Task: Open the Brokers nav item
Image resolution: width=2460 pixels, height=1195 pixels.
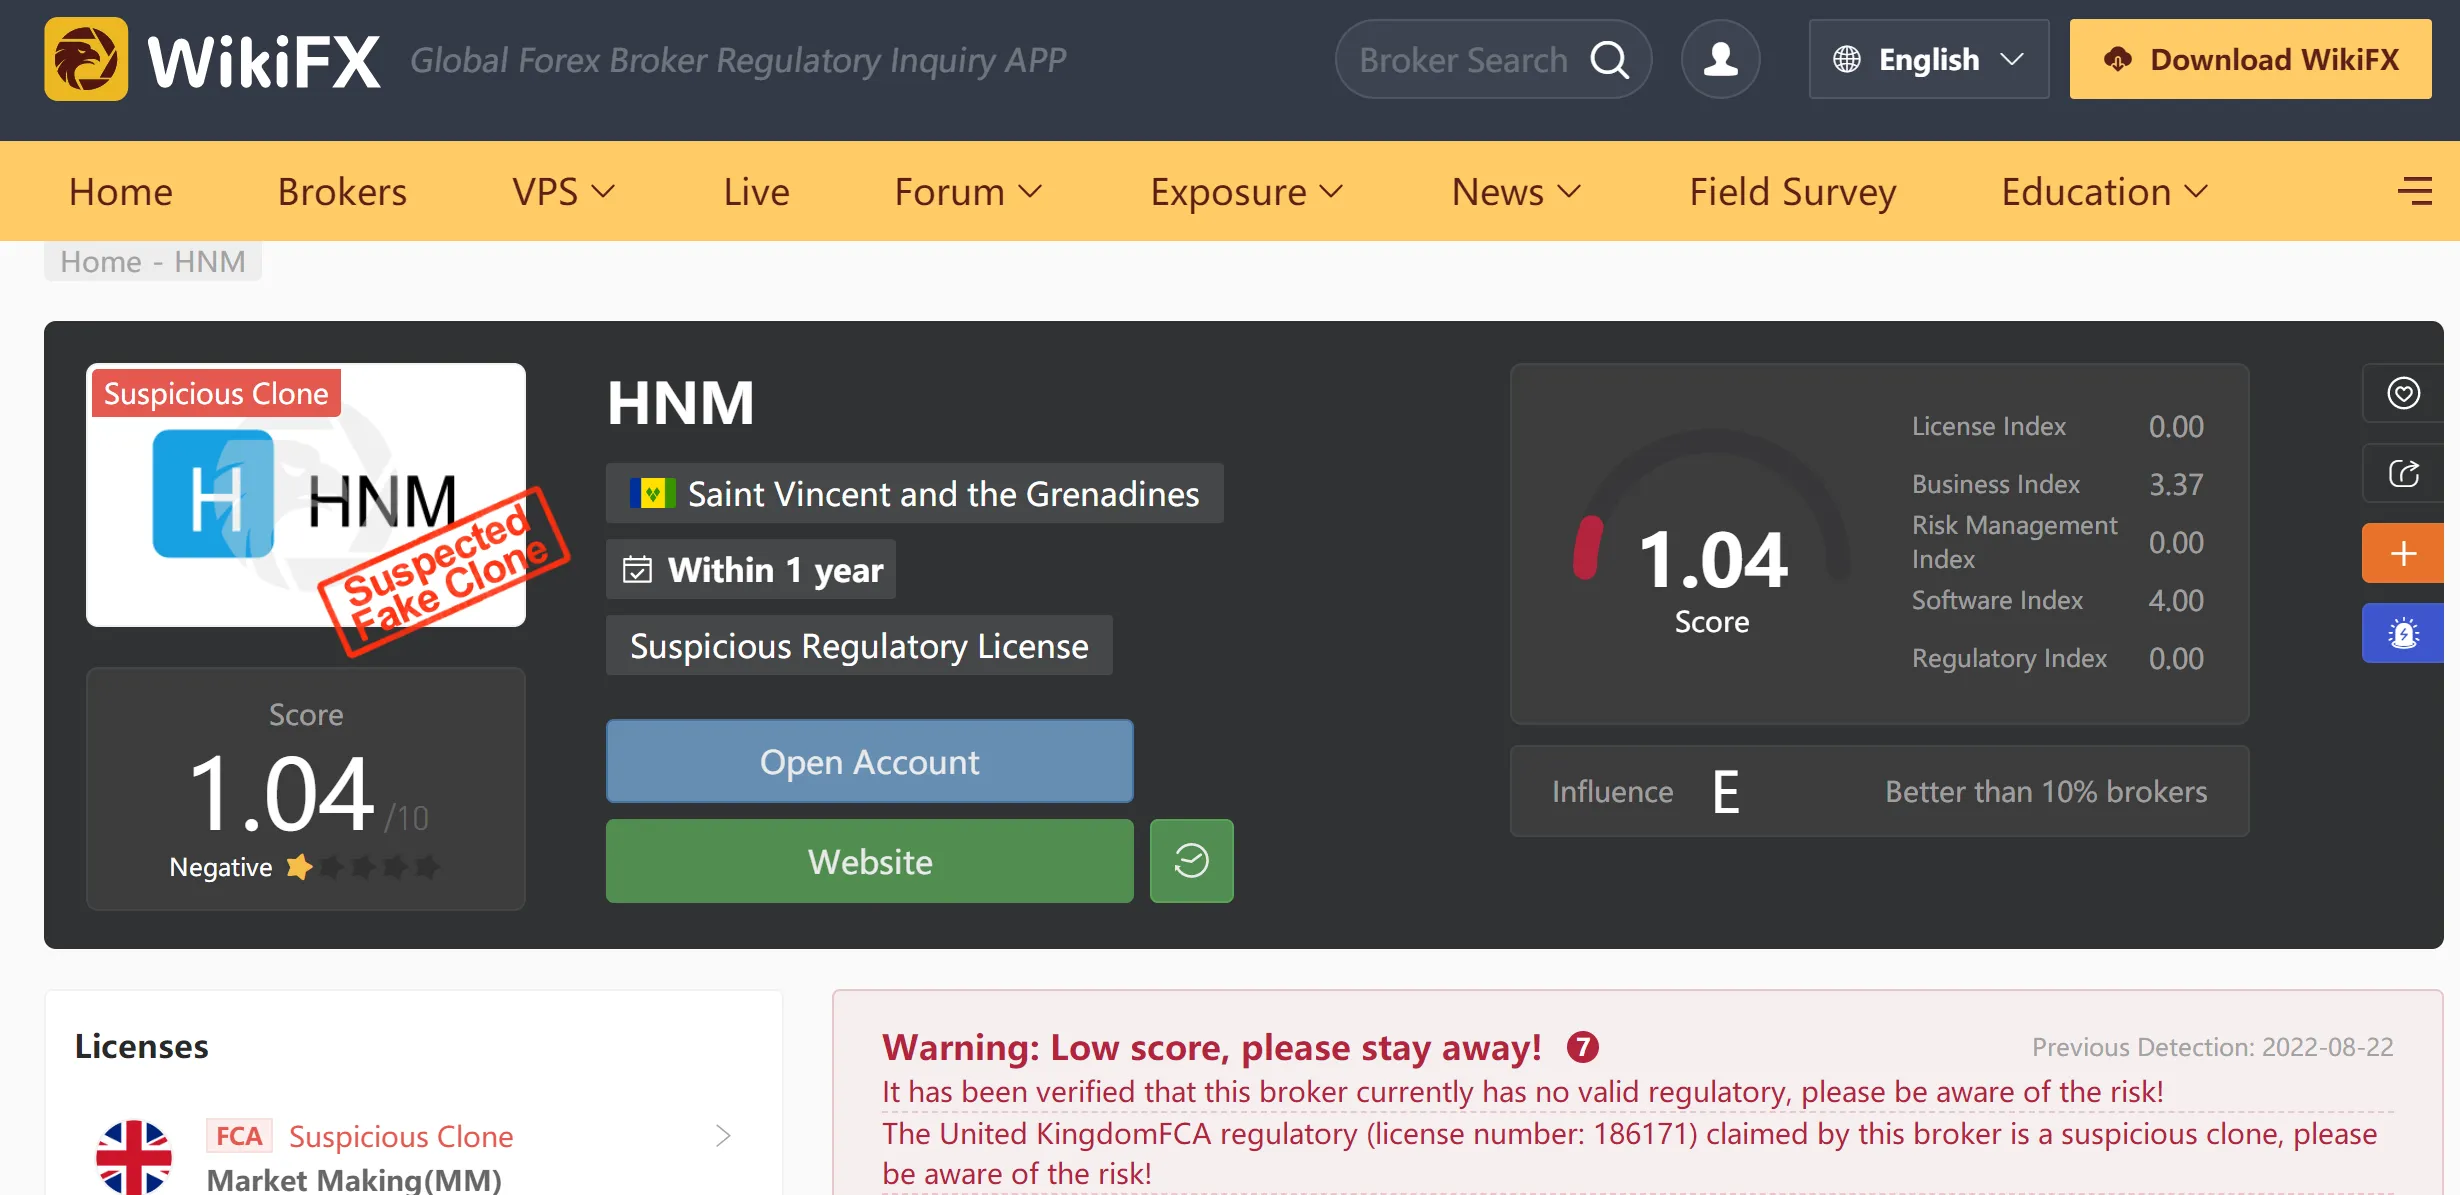Action: click(342, 191)
